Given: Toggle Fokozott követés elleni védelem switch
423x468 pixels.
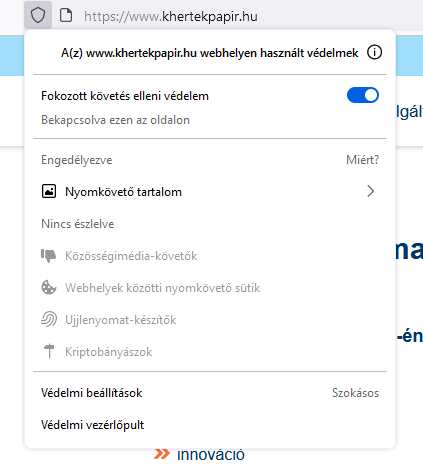Looking at the screenshot, I should point(363,95).
